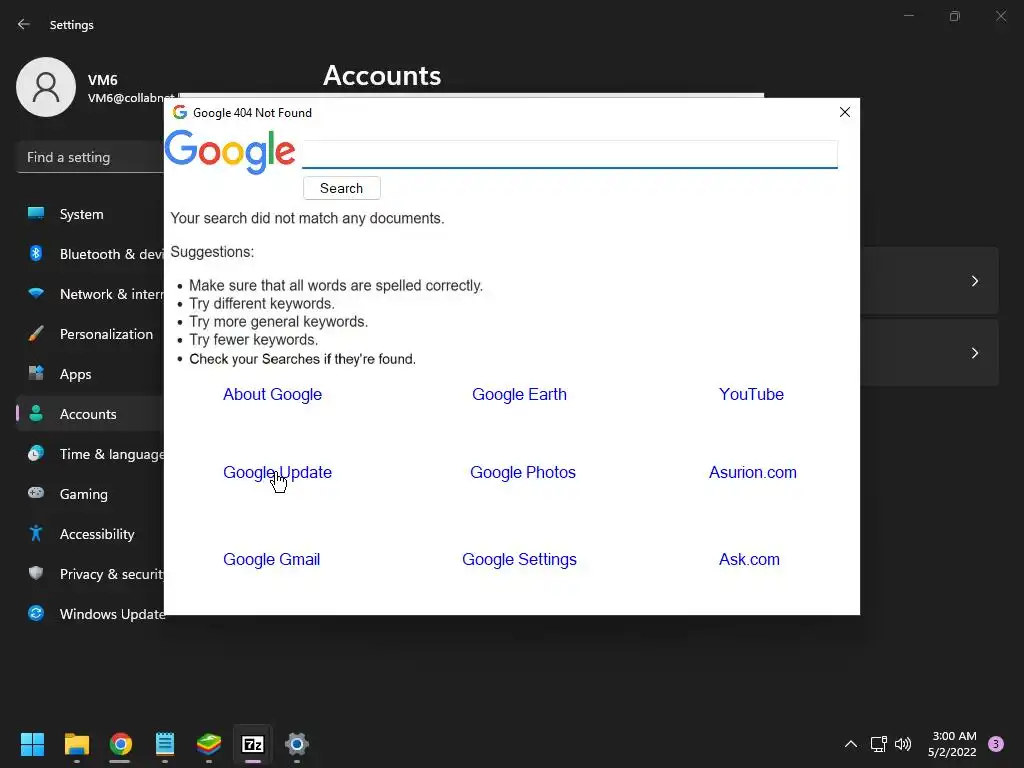Launch Google Chrome from taskbar
1024x768 pixels.
coord(121,744)
